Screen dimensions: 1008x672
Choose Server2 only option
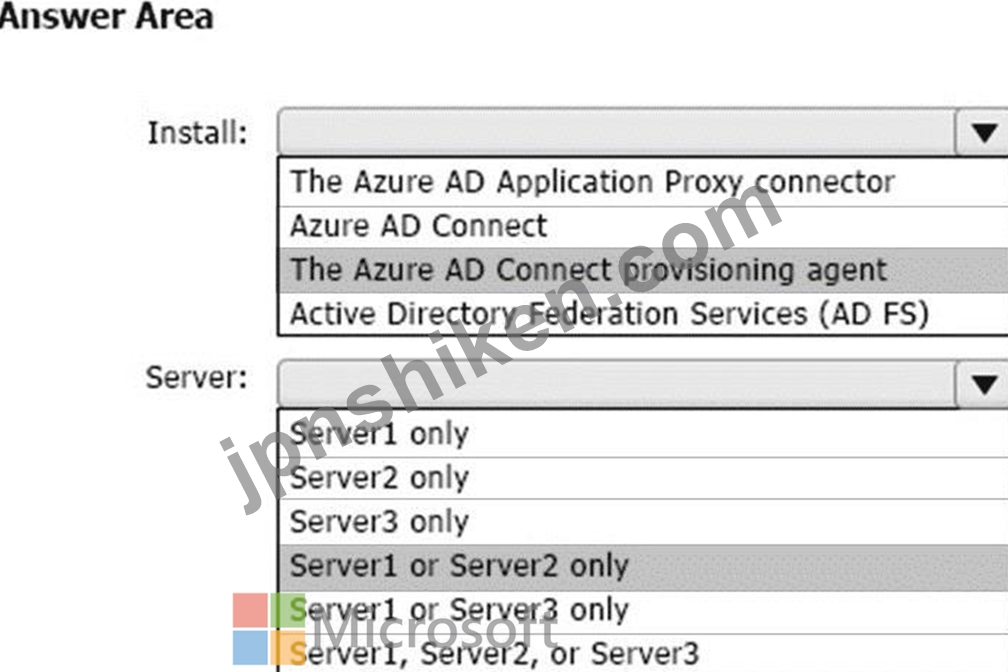coord(643,478)
